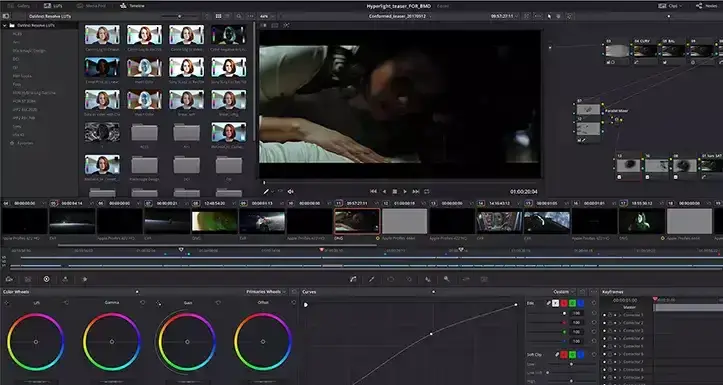The height and width of the screenshot is (385, 723).
Task: Open the Color Match palette
Action: [x=28, y=279]
